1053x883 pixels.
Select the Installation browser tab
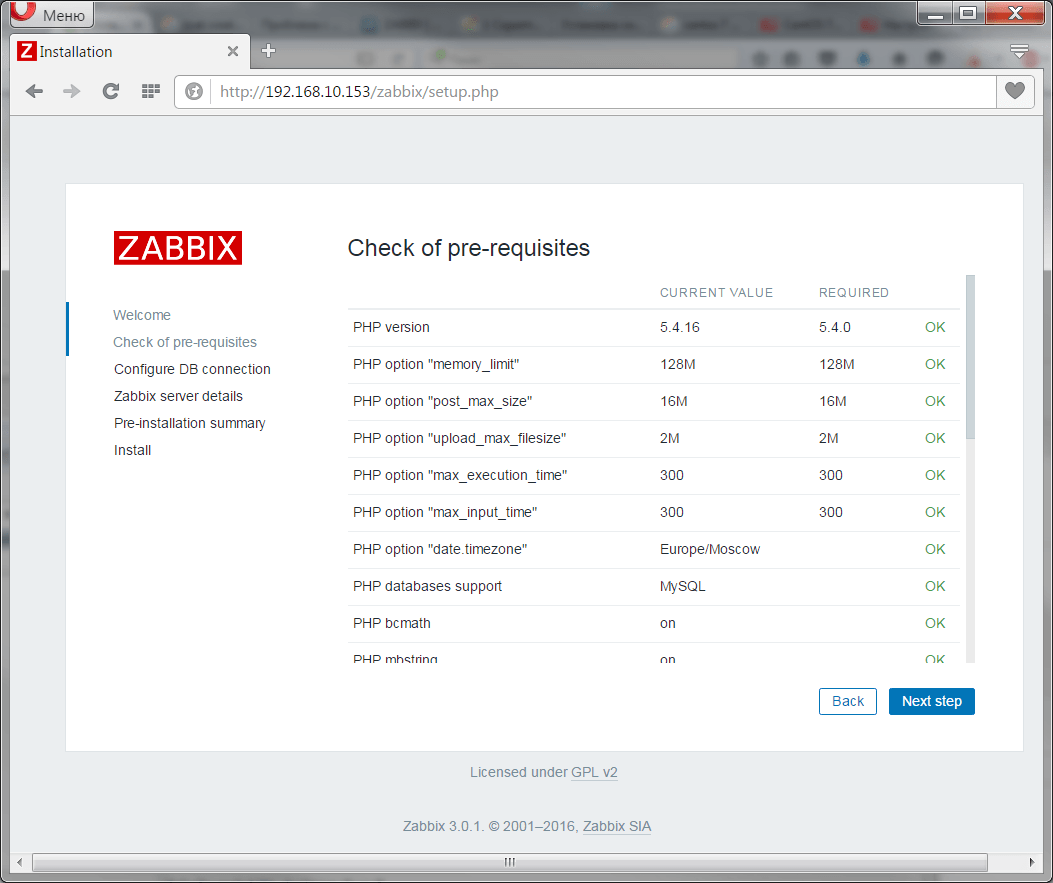120,52
